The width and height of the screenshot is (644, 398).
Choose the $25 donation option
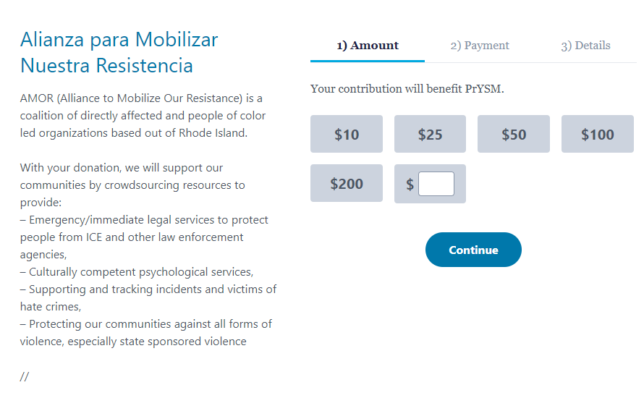pos(430,134)
